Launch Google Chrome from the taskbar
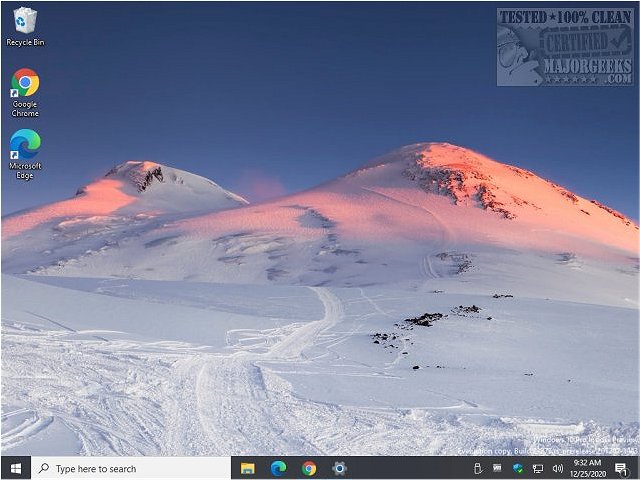640x480 pixels. coord(309,468)
